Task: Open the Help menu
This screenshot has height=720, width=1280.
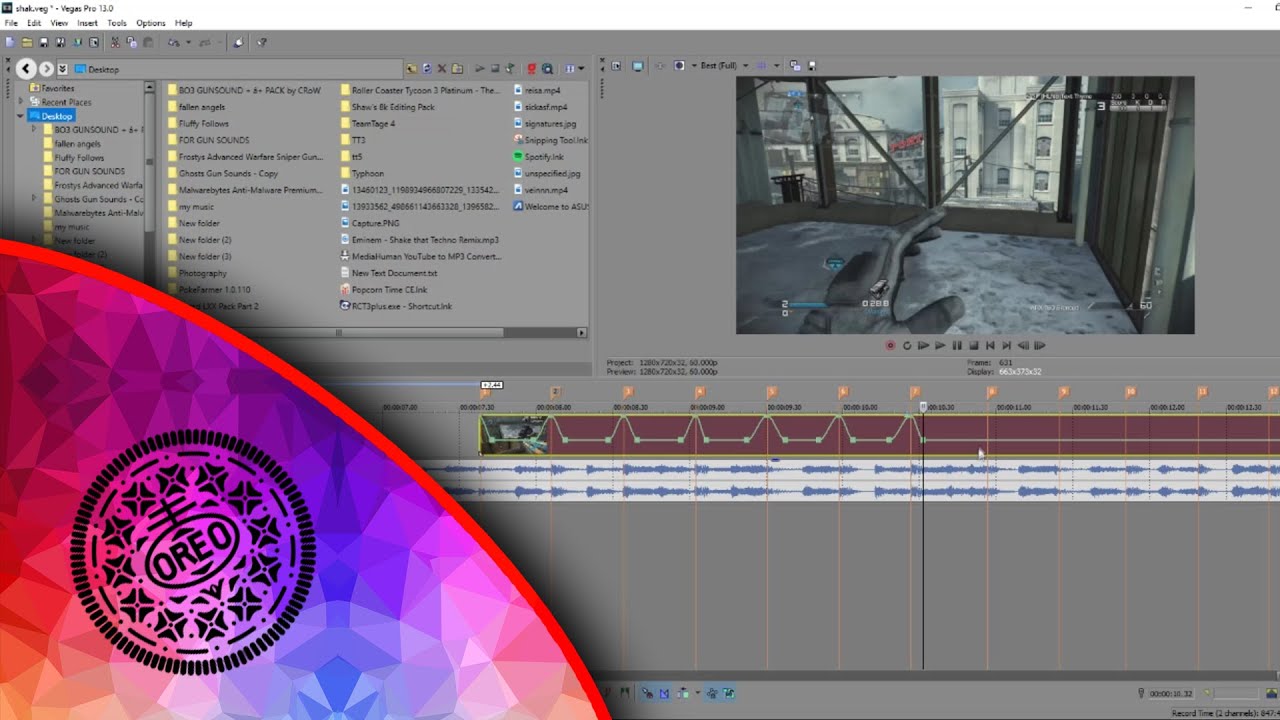Action: pos(183,22)
